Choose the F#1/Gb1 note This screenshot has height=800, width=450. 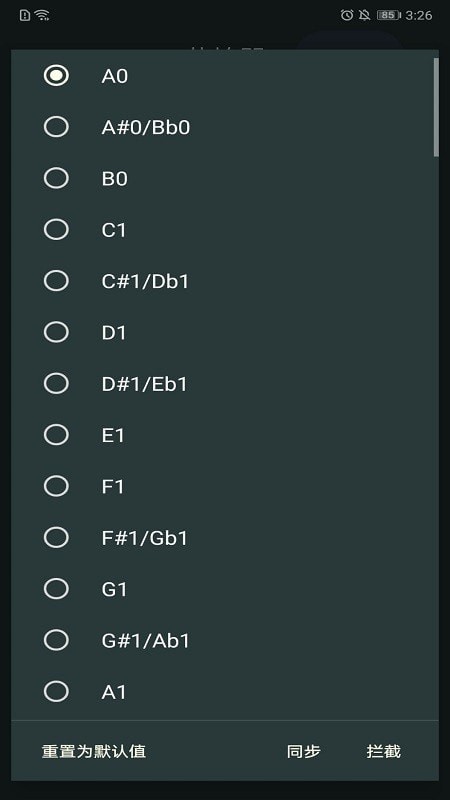click(x=56, y=538)
